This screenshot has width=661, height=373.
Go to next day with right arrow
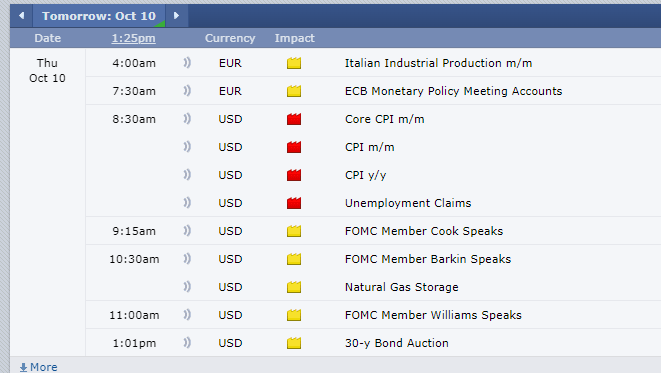tap(177, 16)
